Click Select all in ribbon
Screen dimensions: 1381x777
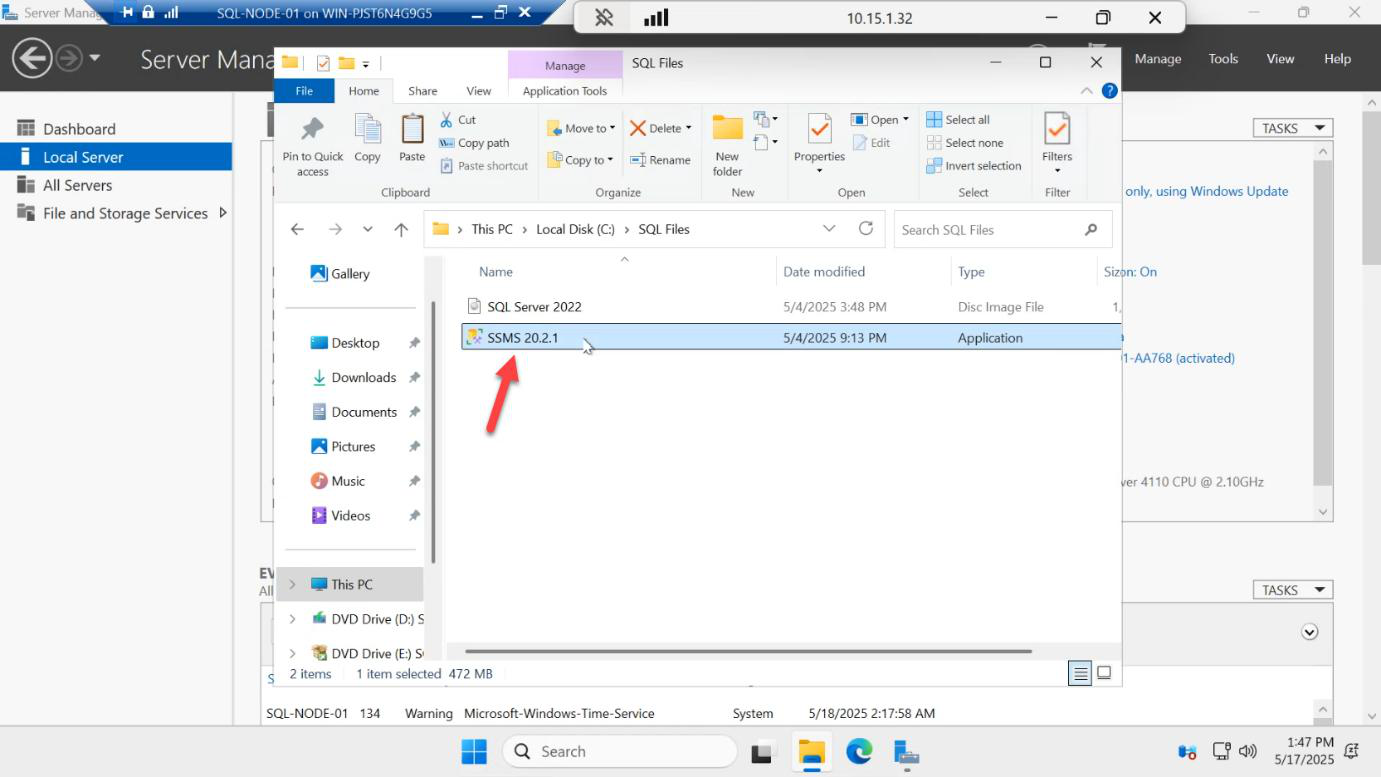pos(958,120)
